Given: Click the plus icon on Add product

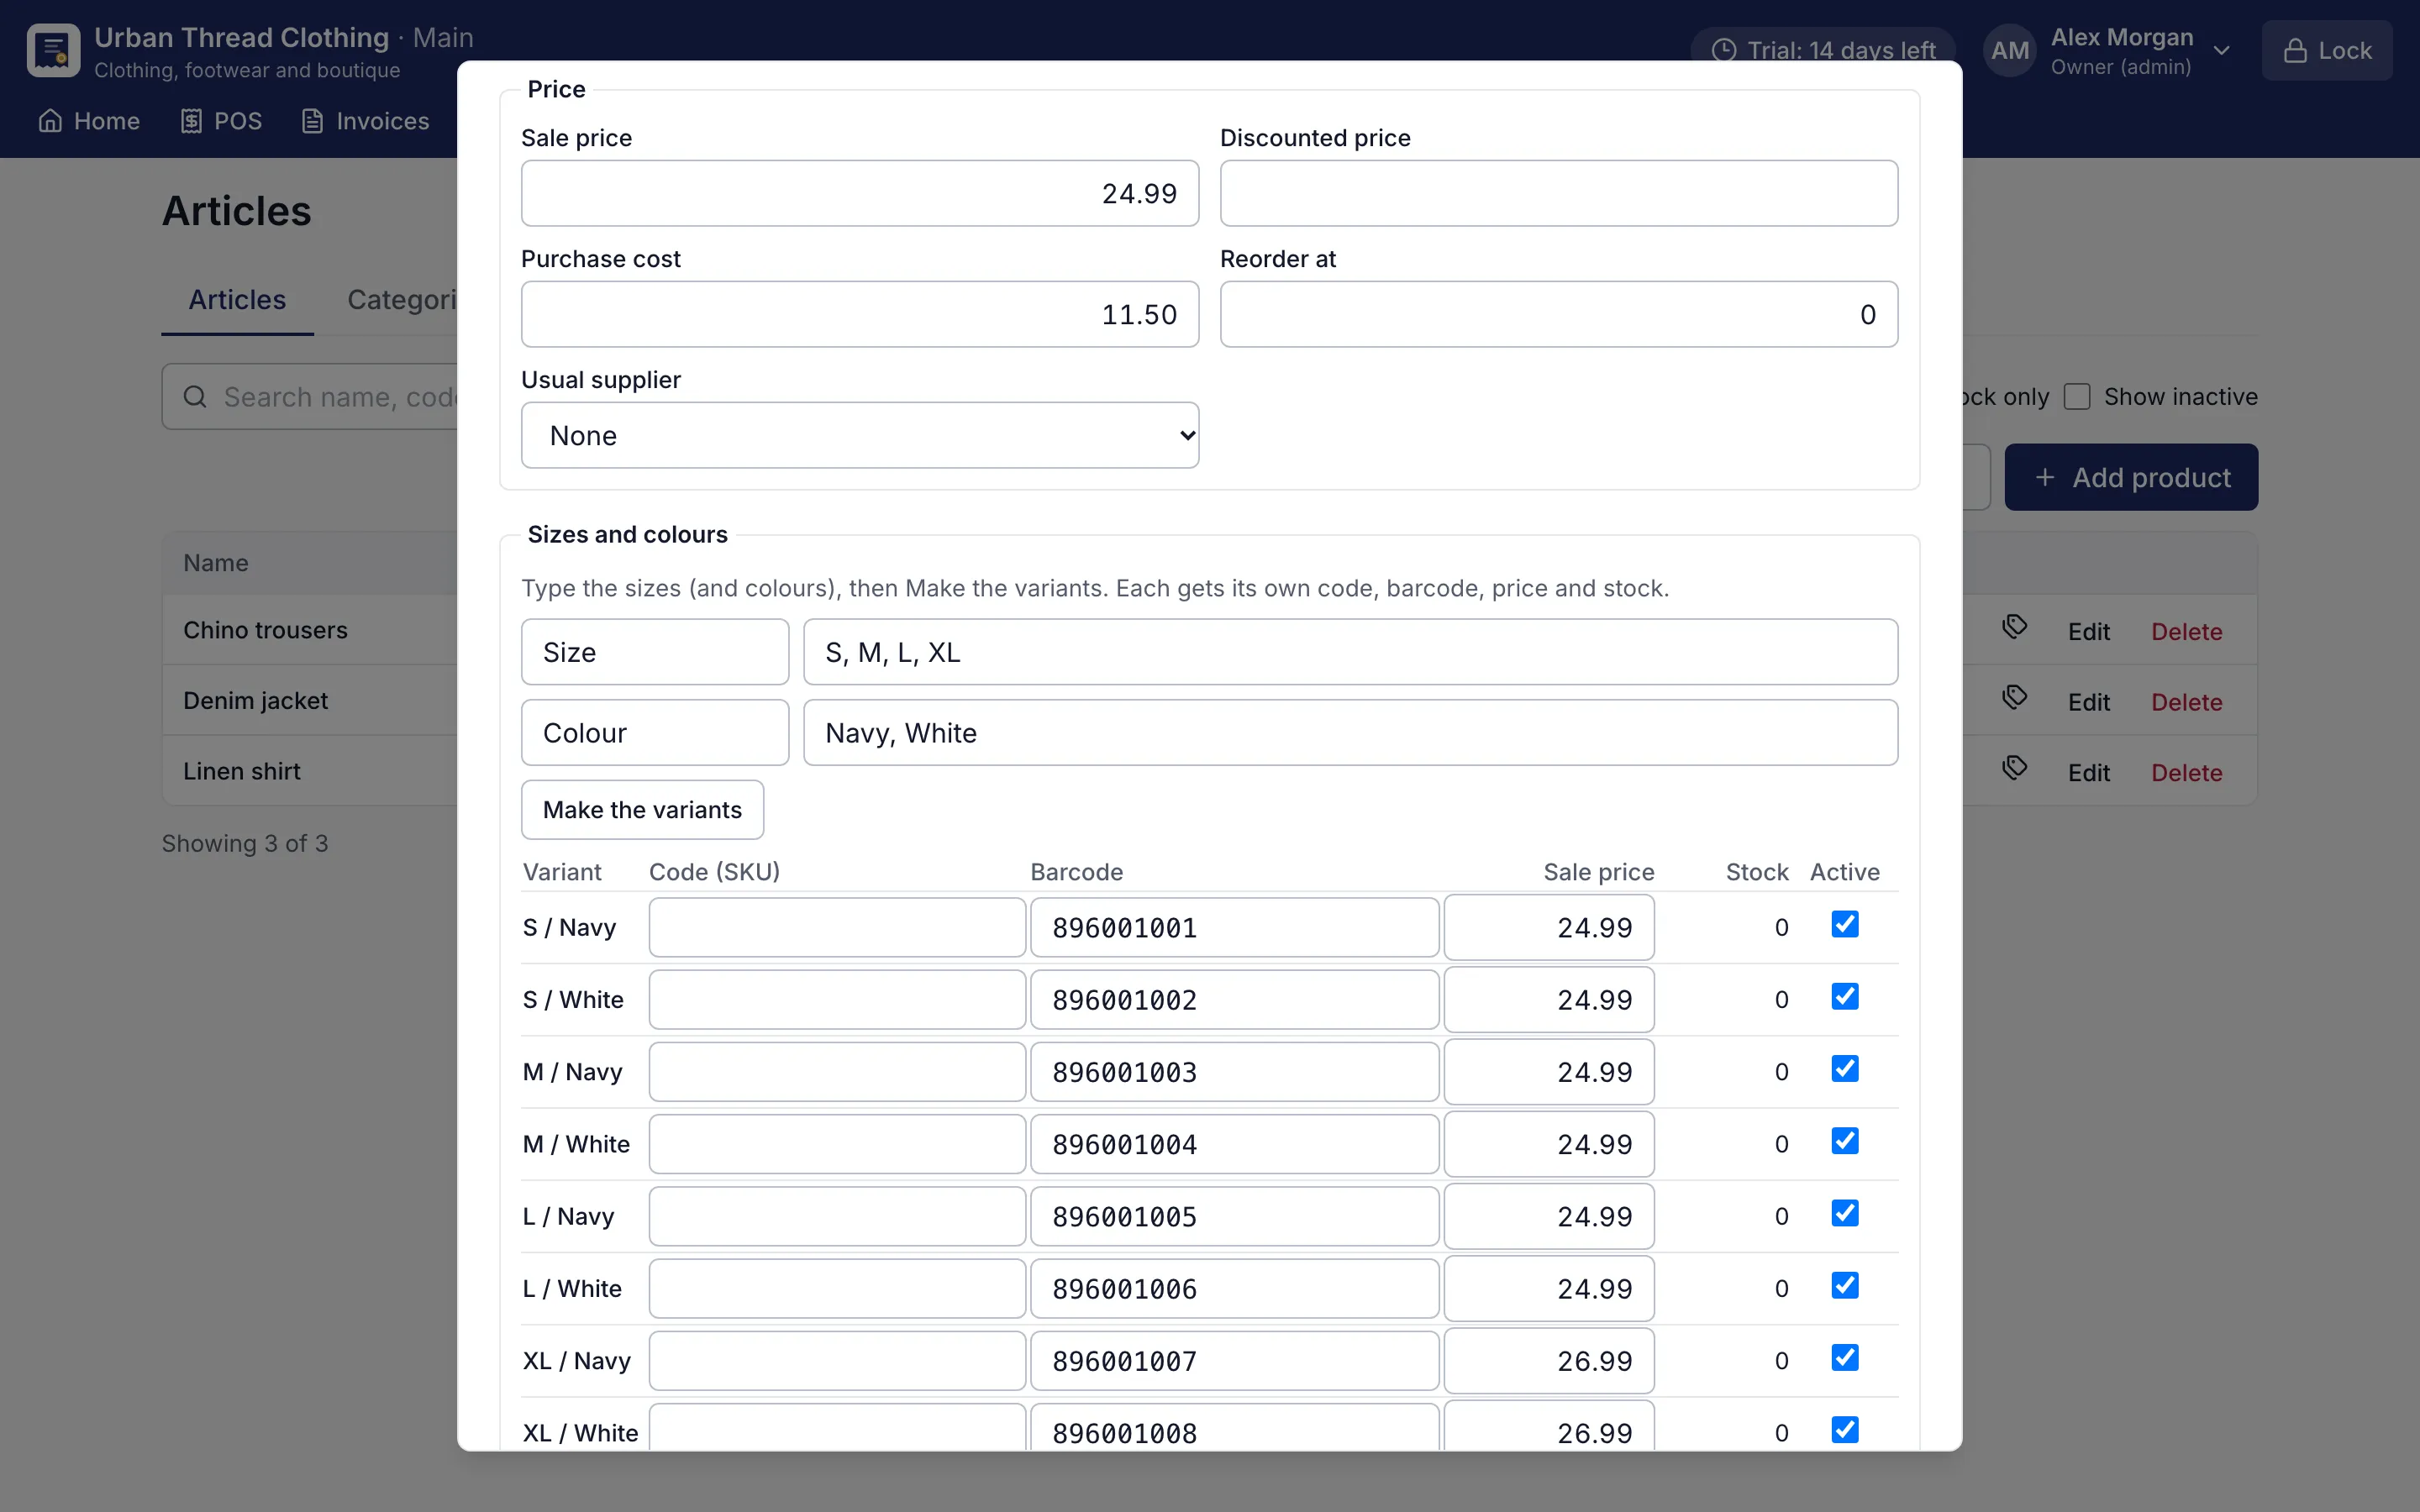Looking at the screenshot, I should tap(2045, 477).
